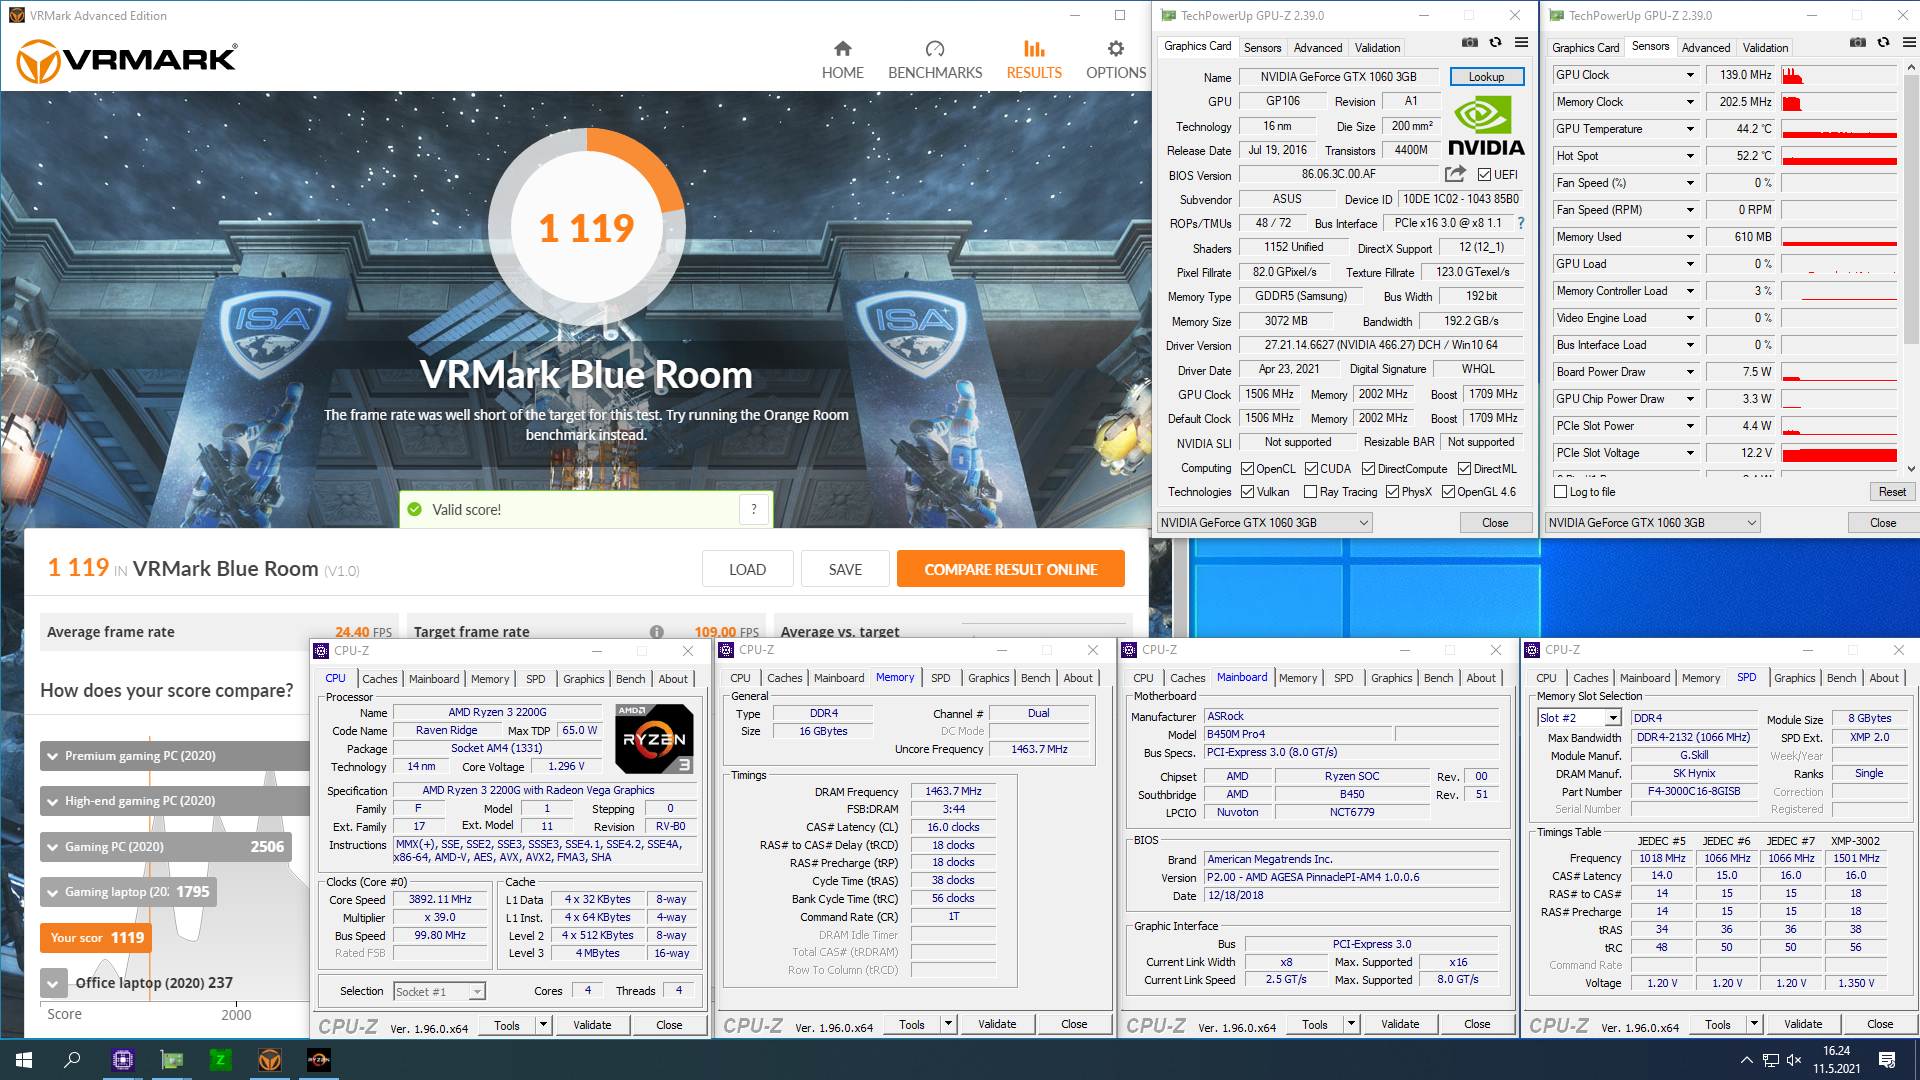This screenshot has width=1920, height=1080.
Task: Open VRMark RESULTS section
Action: coord(1034,60)
